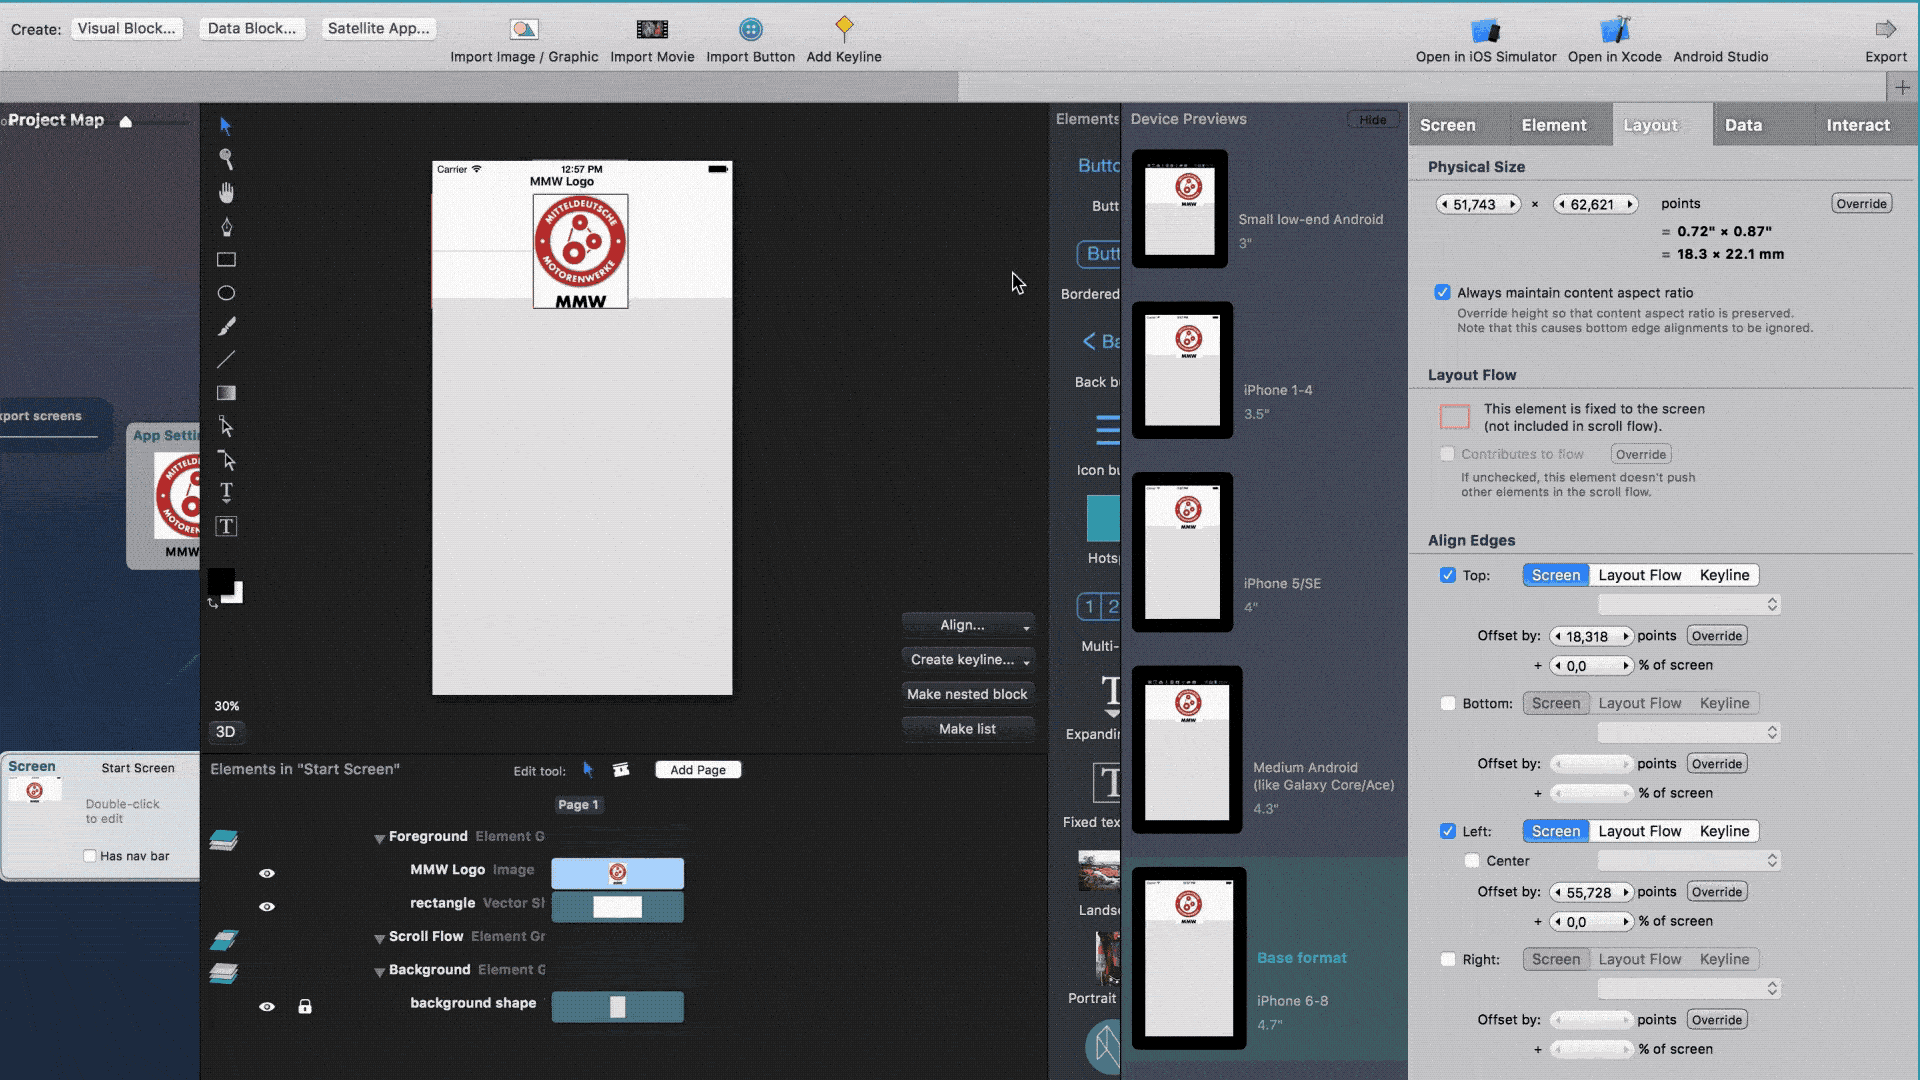Select the Import Image / Graphic tool
This screenshot has width=1920, height=1080.
pos(524,29)
